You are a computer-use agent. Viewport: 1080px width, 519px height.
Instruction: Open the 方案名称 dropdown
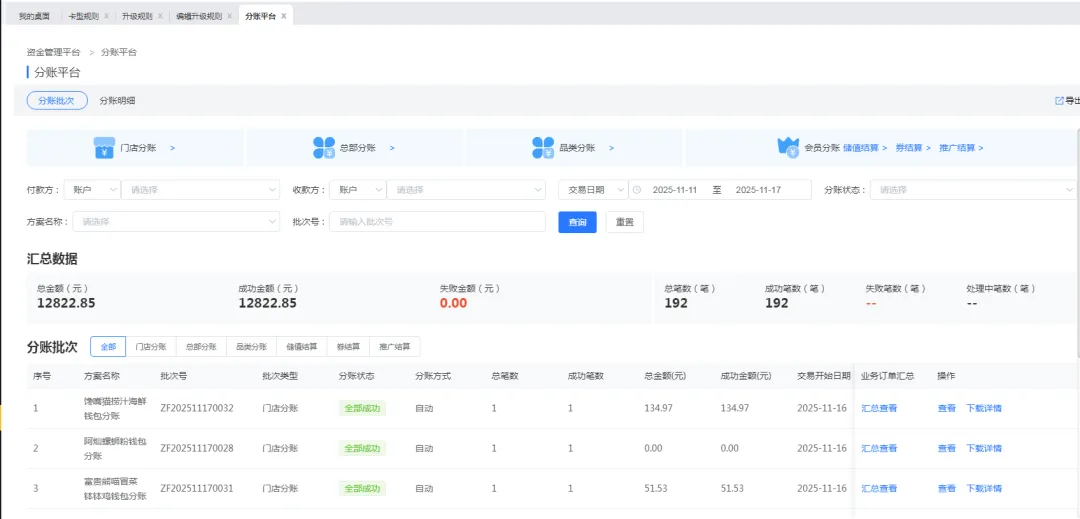(x=176, y=222)
